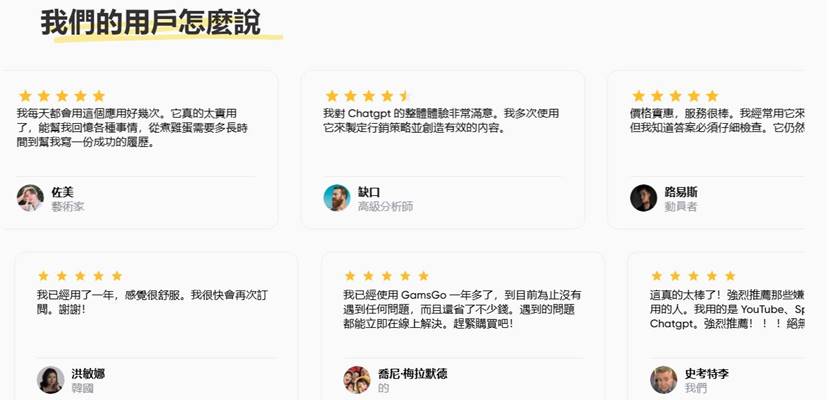
Task: Click the 我們的用戶怎麼說 heading
Action: [x=151, y=22]
